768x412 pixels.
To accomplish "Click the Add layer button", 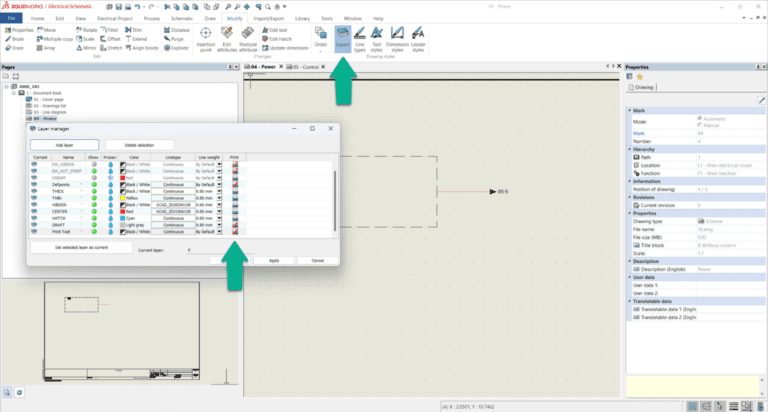I will click(64, 145).
